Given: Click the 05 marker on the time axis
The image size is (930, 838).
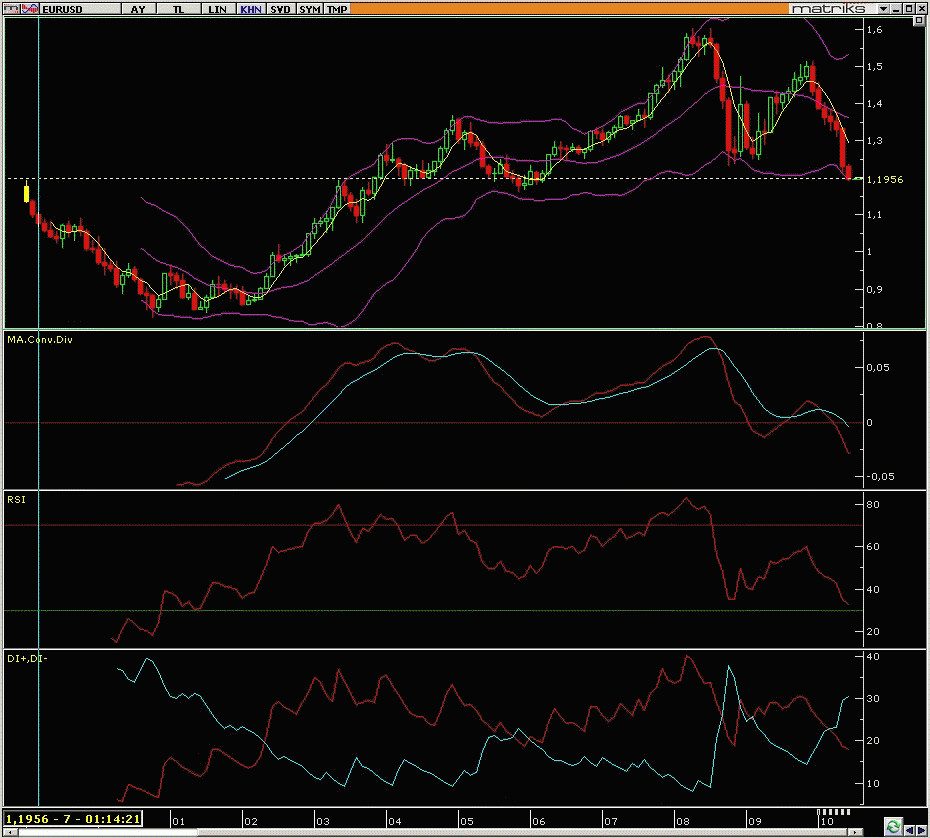Looking at the screenshot, I should click(x=466, y=819).
